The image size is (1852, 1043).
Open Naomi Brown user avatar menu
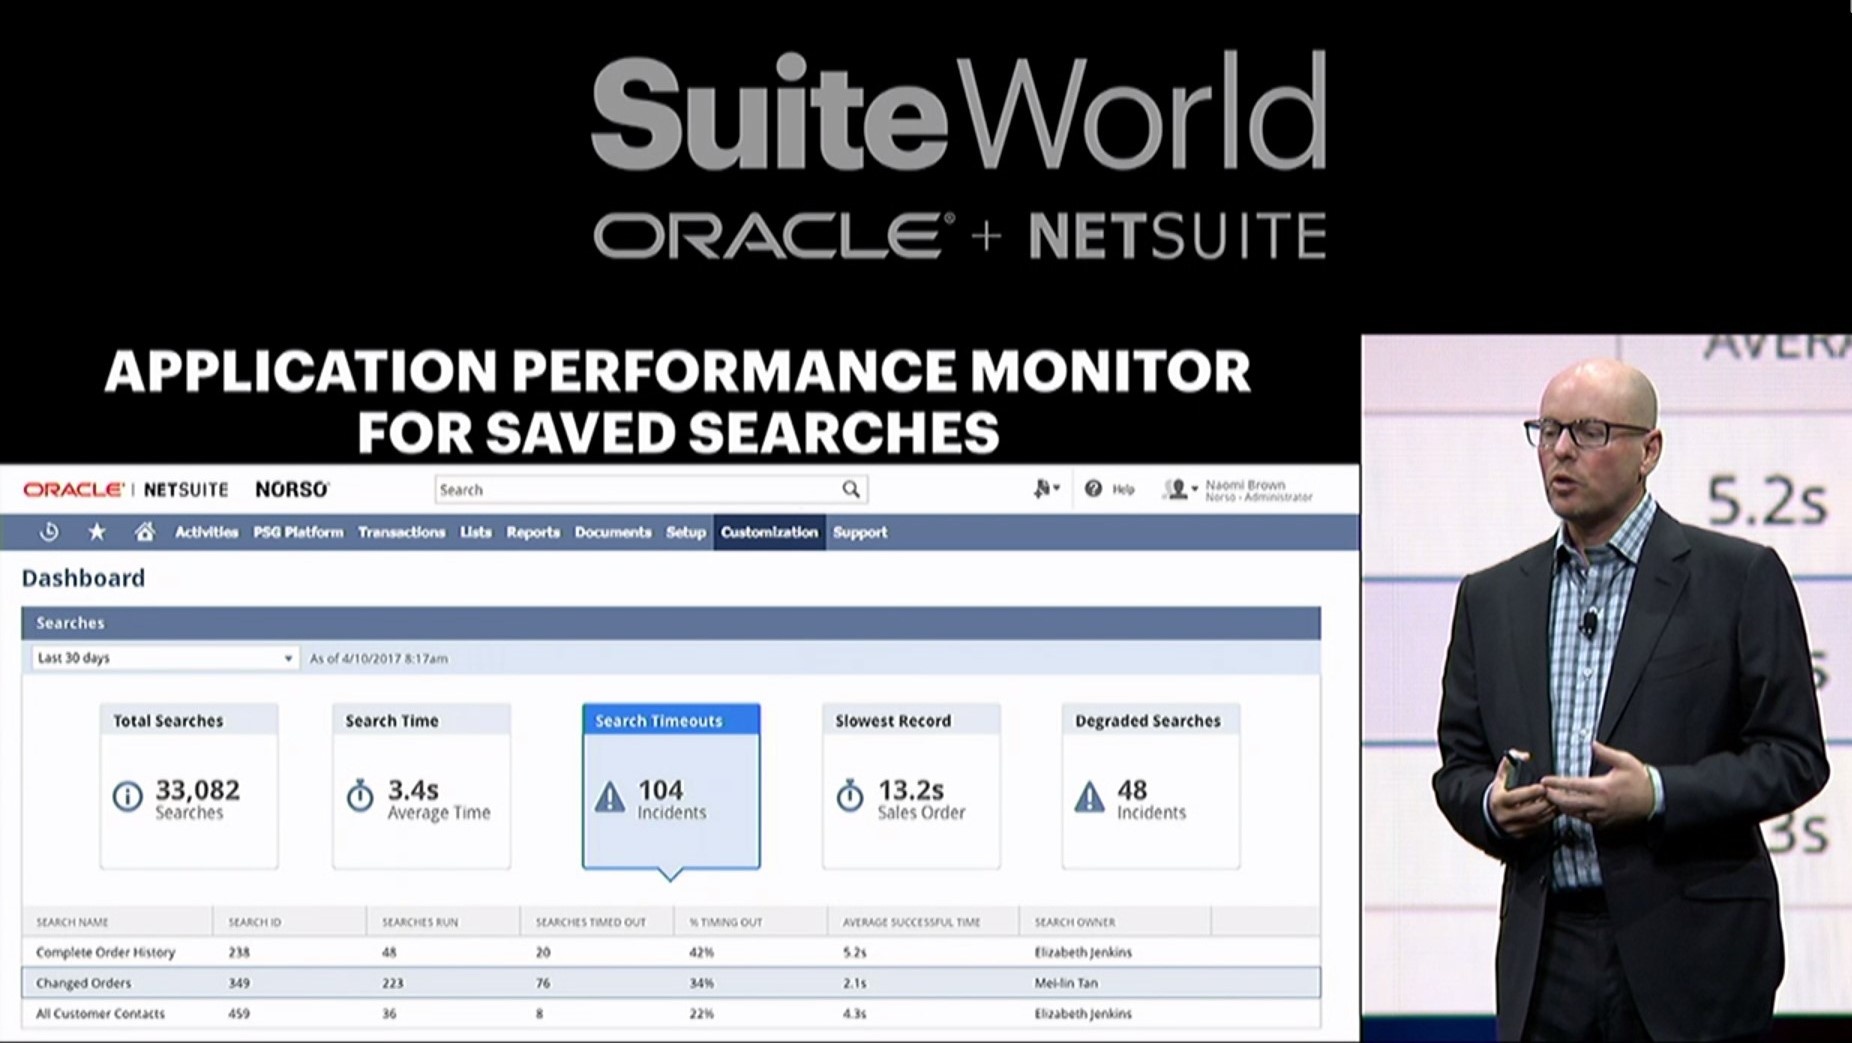pos(1179,488)
